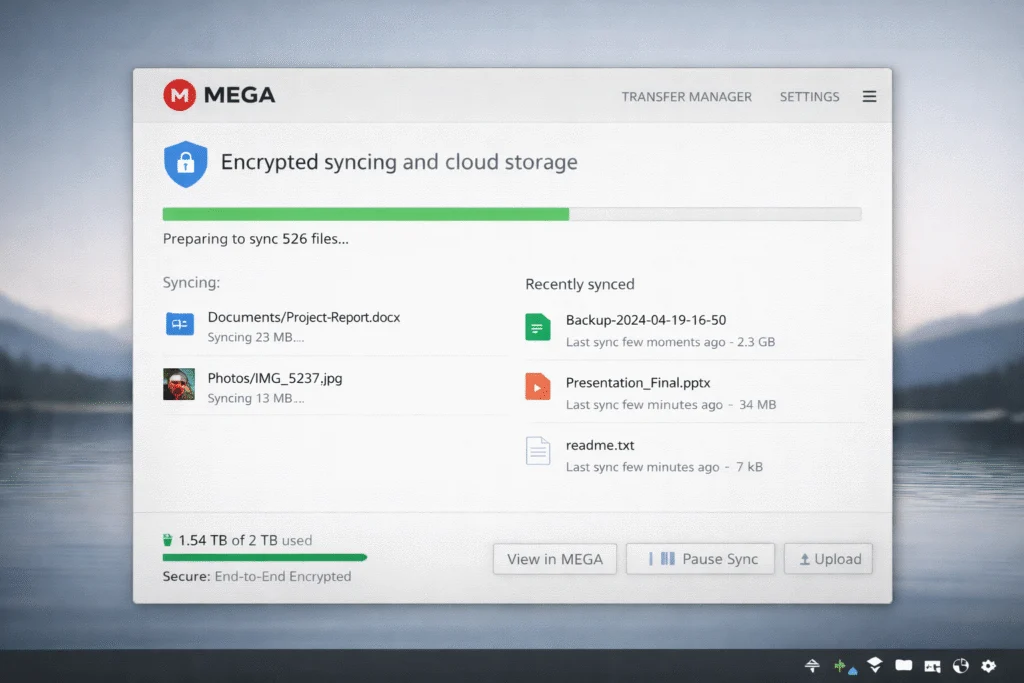Open the Transfer Manager

pos(687,96)
